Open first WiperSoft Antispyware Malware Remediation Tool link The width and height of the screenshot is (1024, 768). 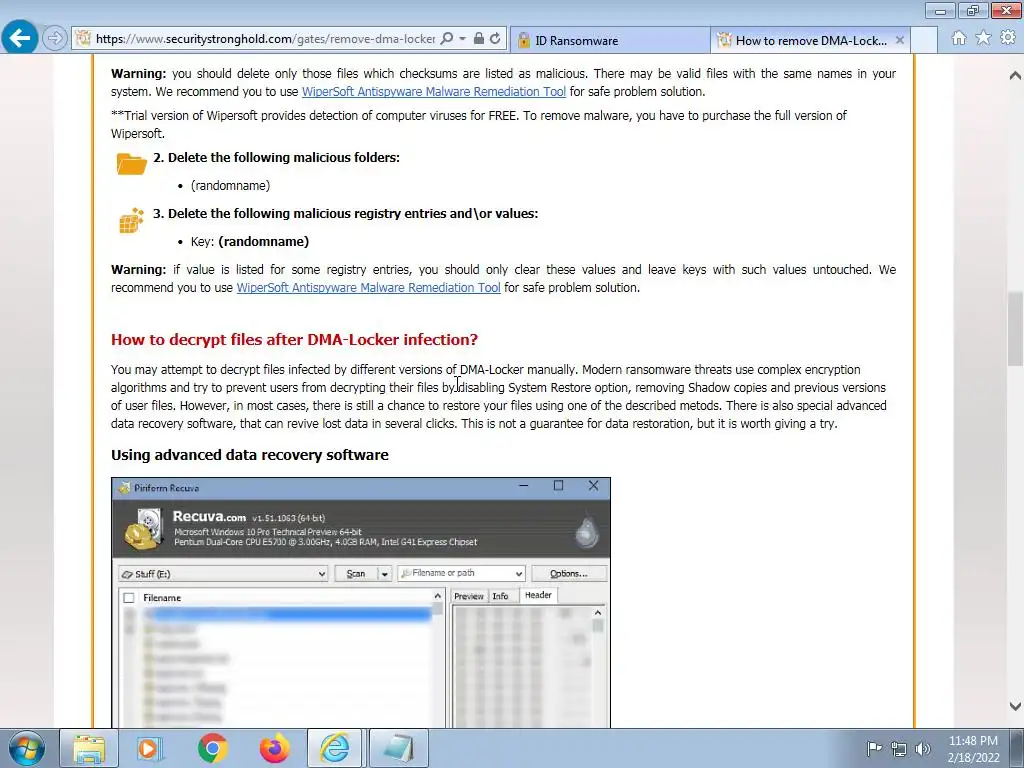434,91
